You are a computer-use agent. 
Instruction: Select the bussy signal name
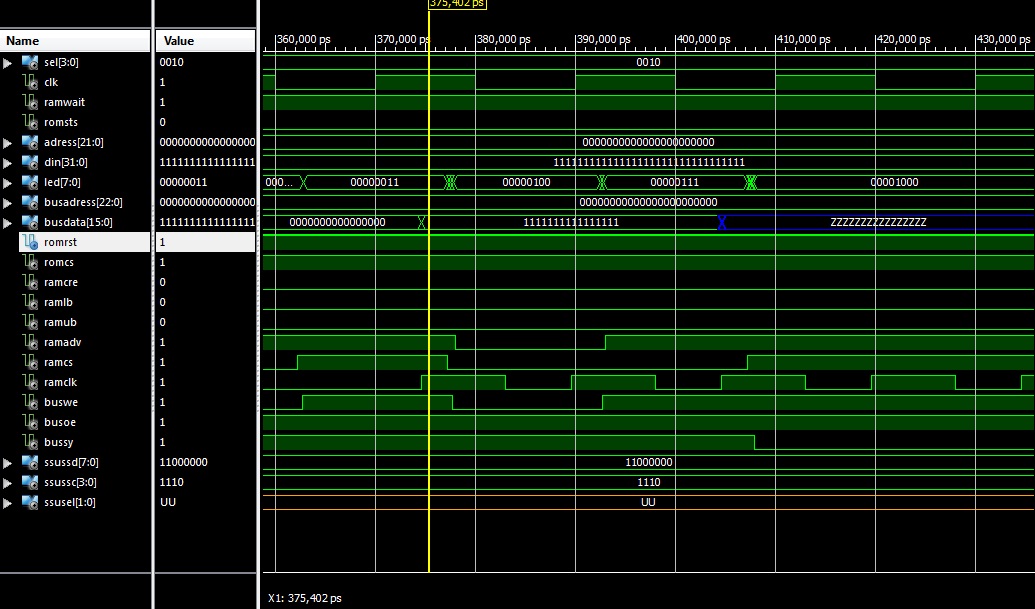pyautogui.click(x=59, y=442)
